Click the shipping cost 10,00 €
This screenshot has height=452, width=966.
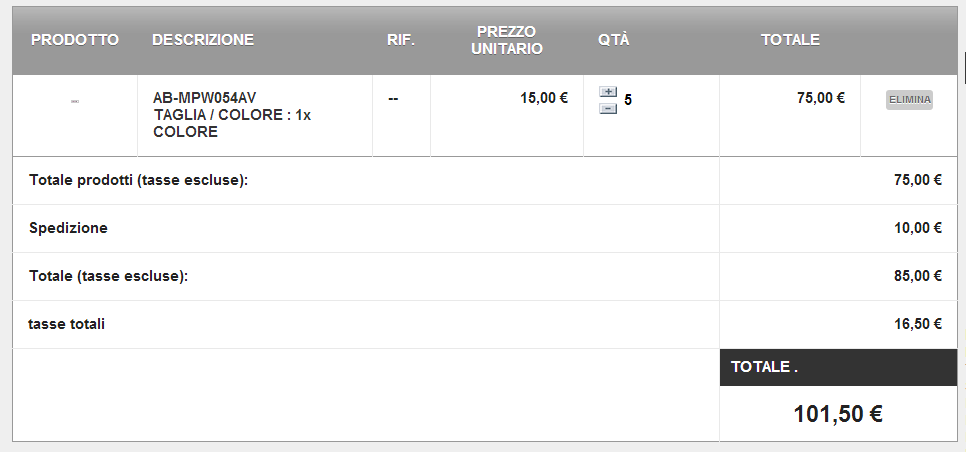tap(918, 228)
